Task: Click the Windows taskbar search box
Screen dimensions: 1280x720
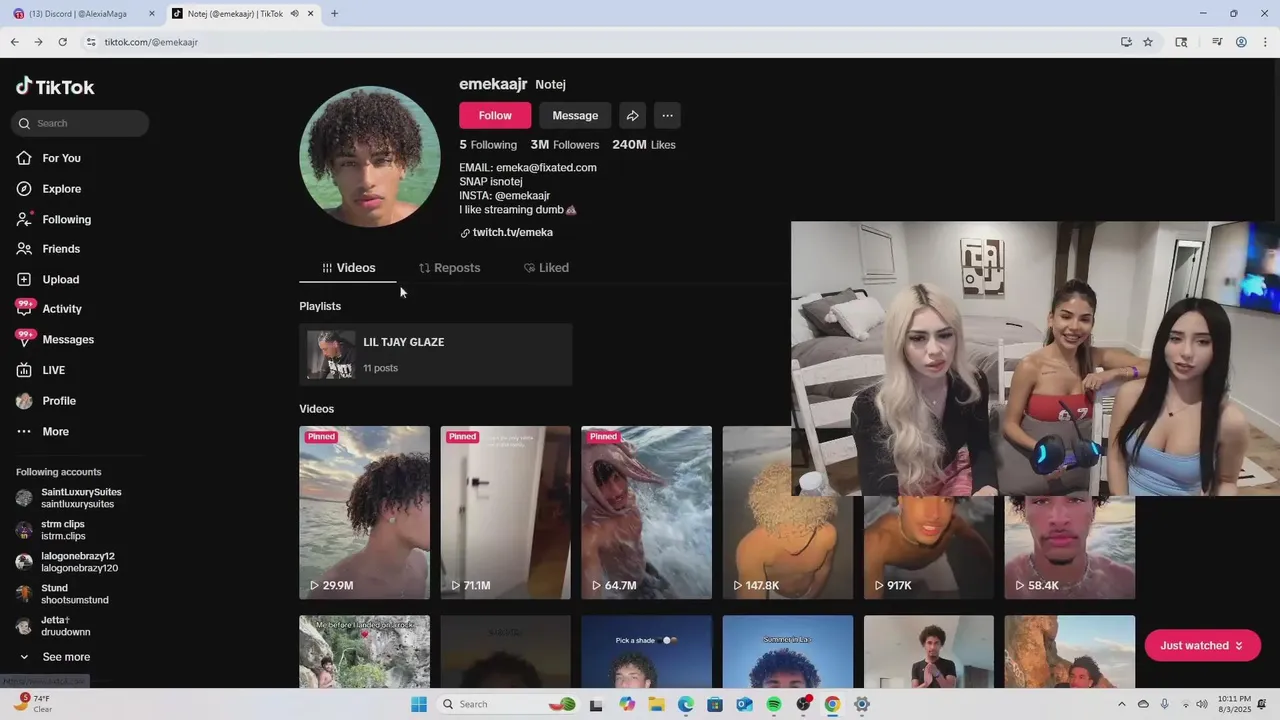Action: pyautogui.click(x=509, y=704)
